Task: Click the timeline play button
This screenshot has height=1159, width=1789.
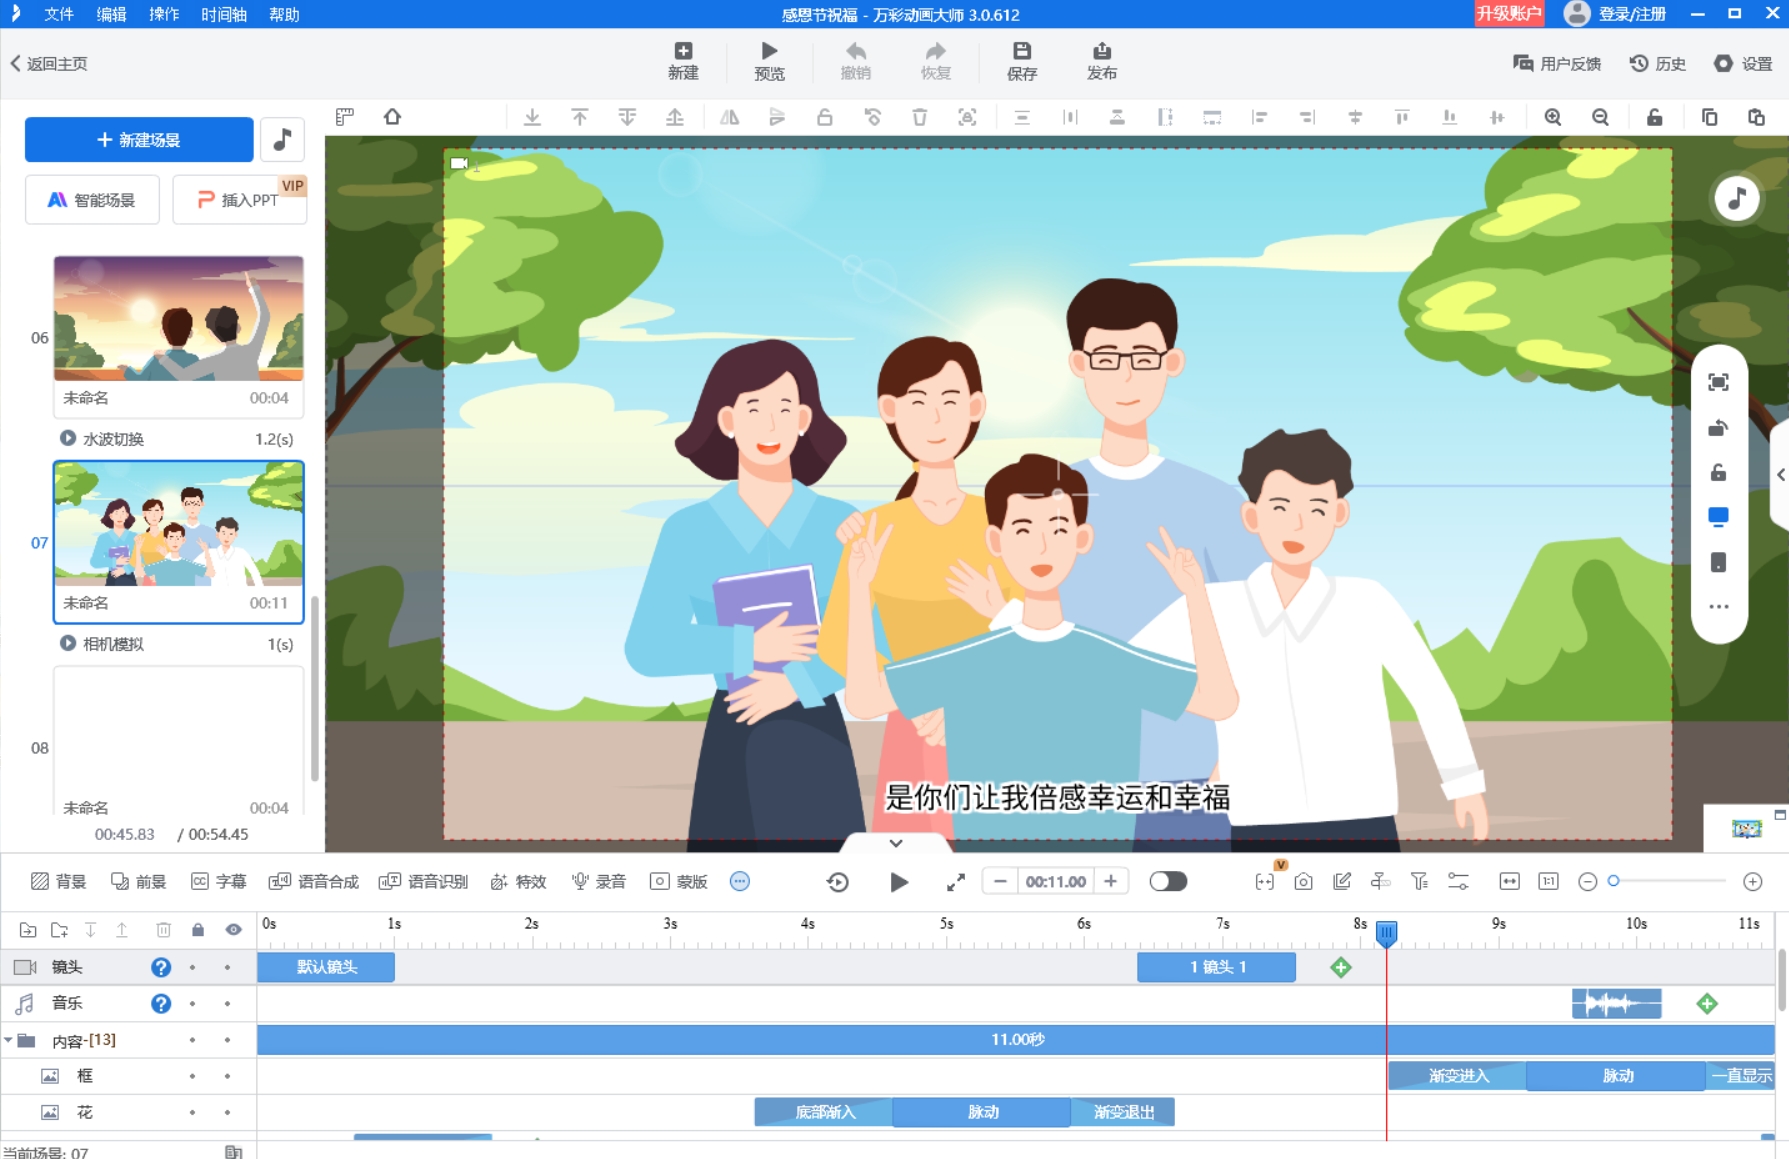Action: click(899, 882)
